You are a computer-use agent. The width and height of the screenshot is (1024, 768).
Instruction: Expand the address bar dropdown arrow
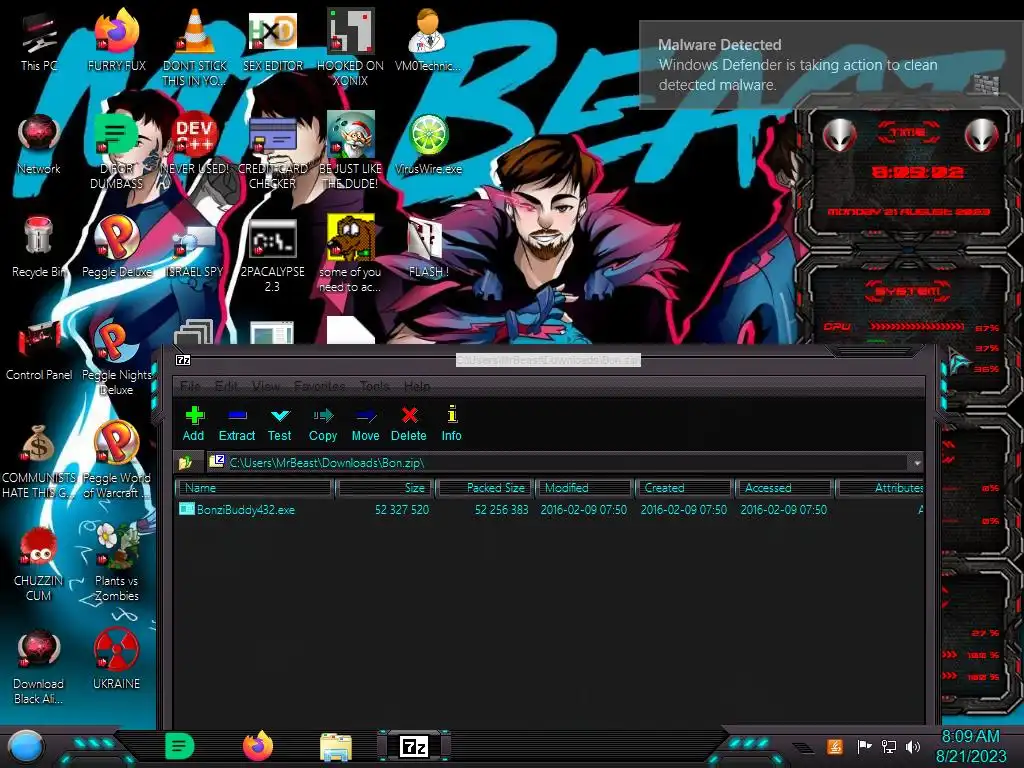917,462
